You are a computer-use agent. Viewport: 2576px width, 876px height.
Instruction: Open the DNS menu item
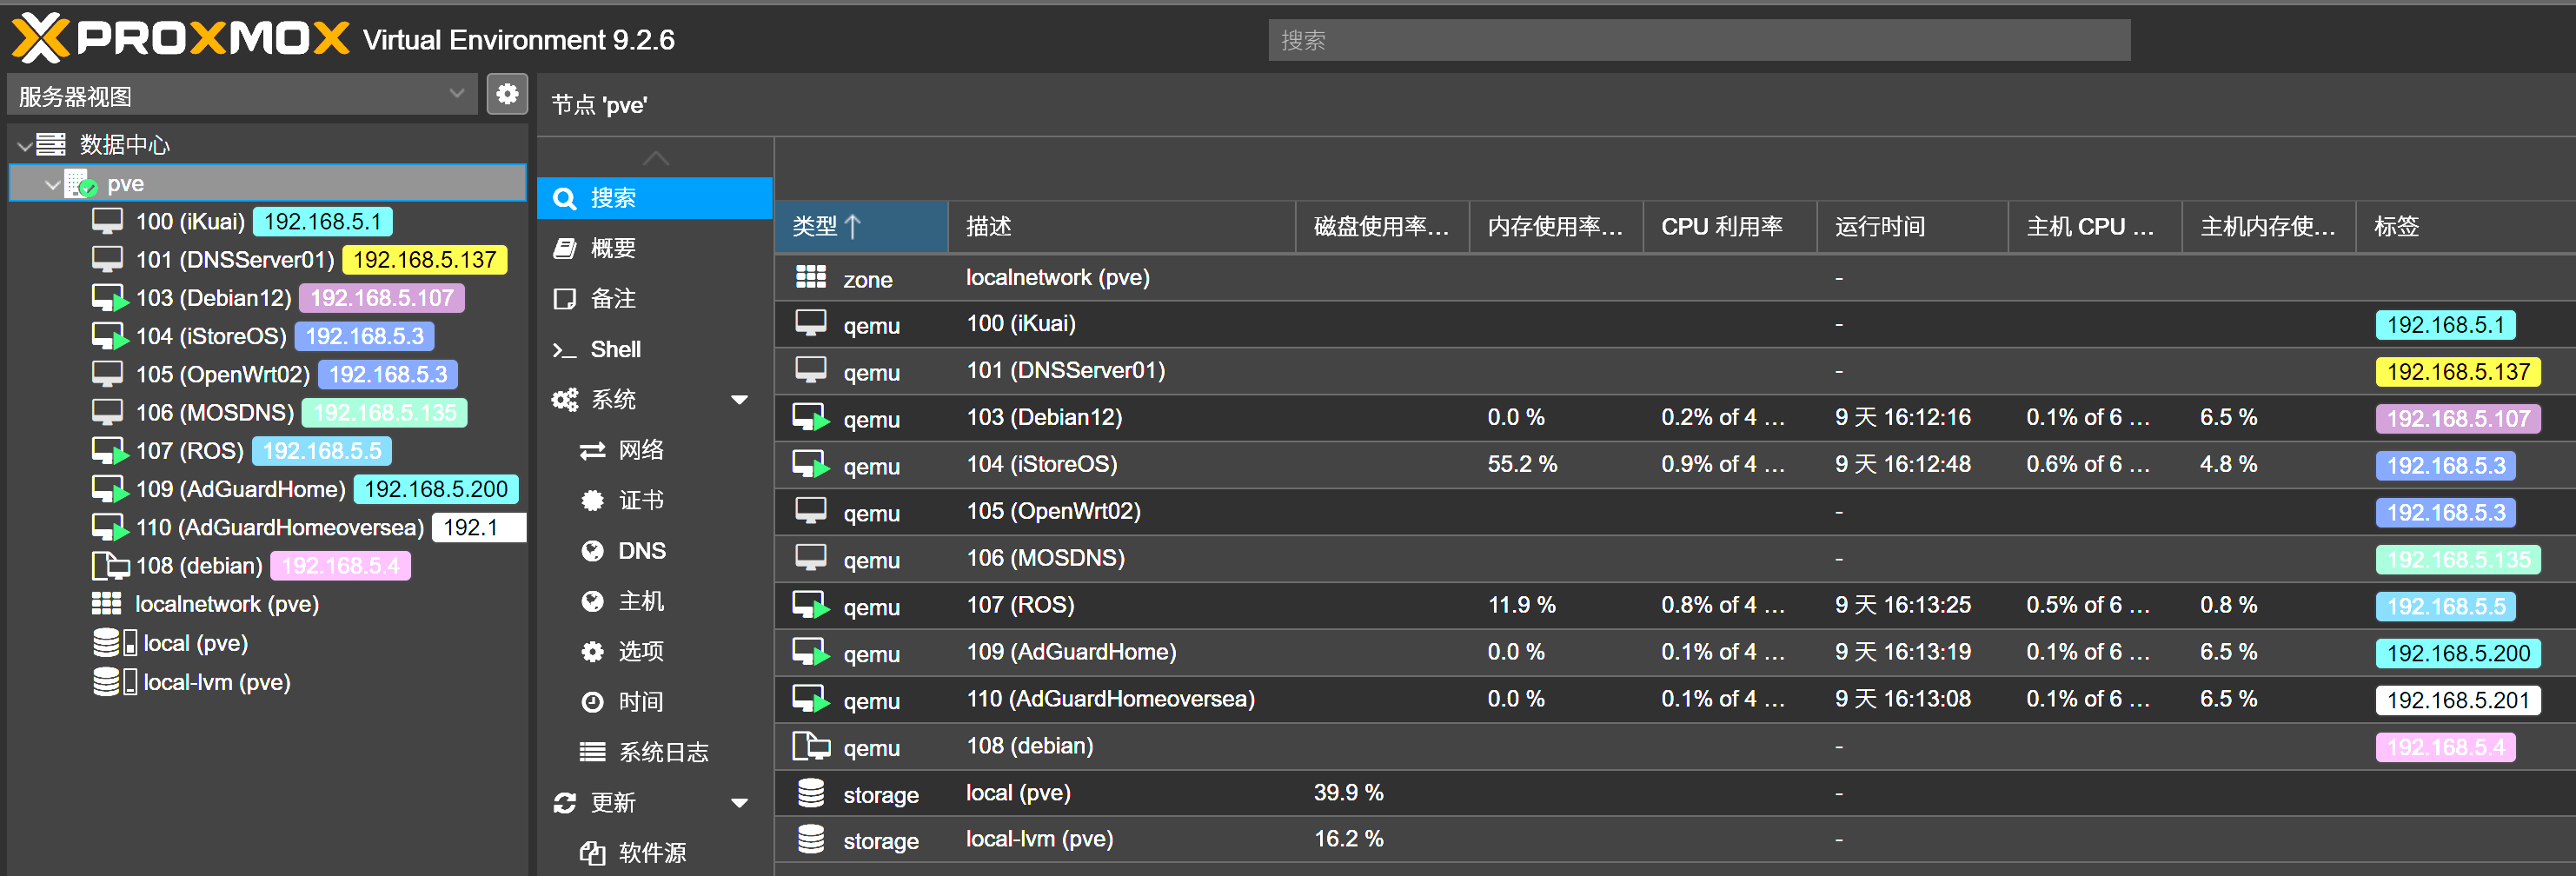pyautogui.click(x=655, y=551)
